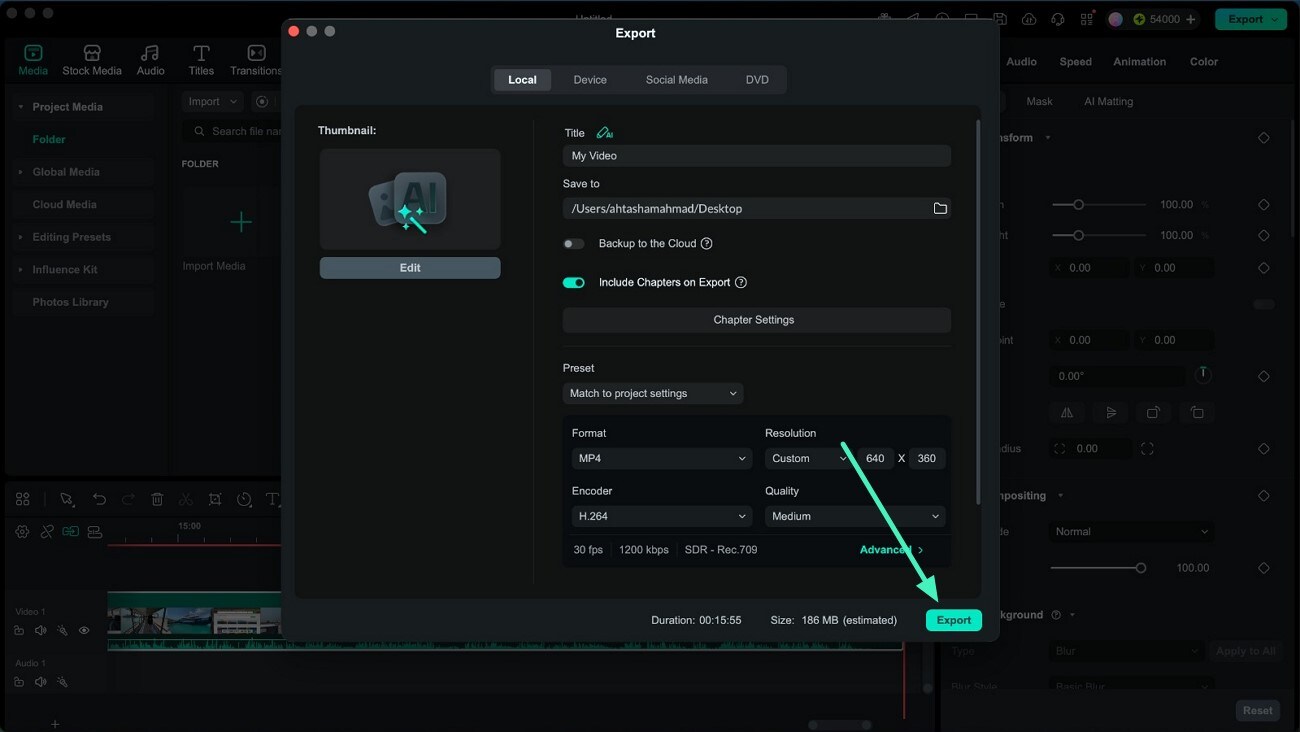1300x732 pixels.
Task: Click the magnetic unlink icon on timeline
Action: [x=47, y=532]
